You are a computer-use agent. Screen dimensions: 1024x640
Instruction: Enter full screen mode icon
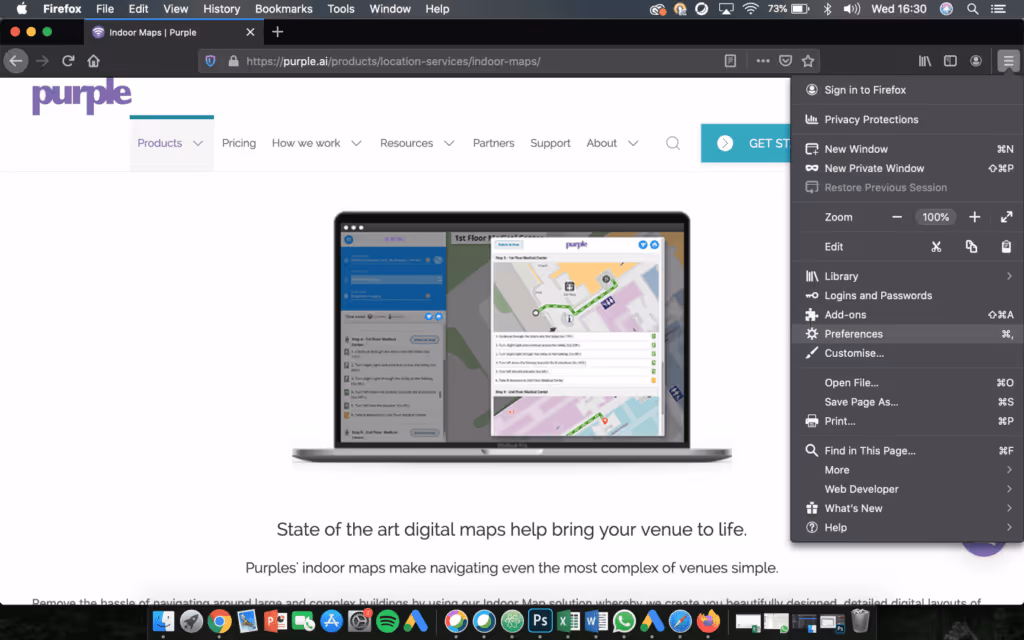(x=1006, y=217)
